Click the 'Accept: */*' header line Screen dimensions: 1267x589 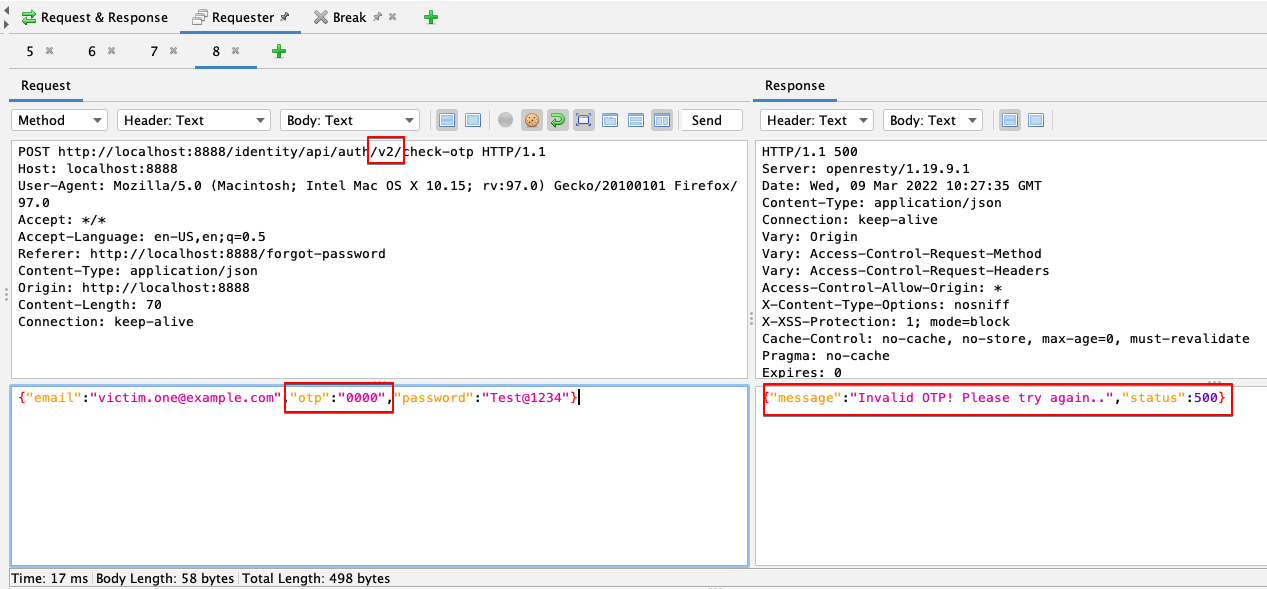tap(61, 220)
